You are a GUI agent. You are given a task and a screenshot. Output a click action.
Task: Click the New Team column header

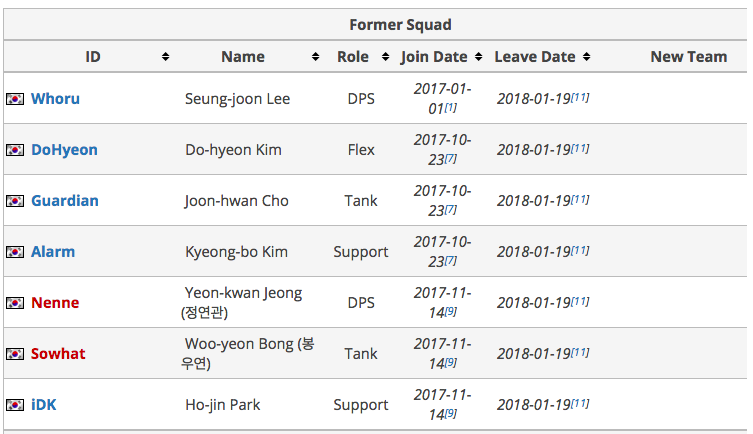(689, 57)
